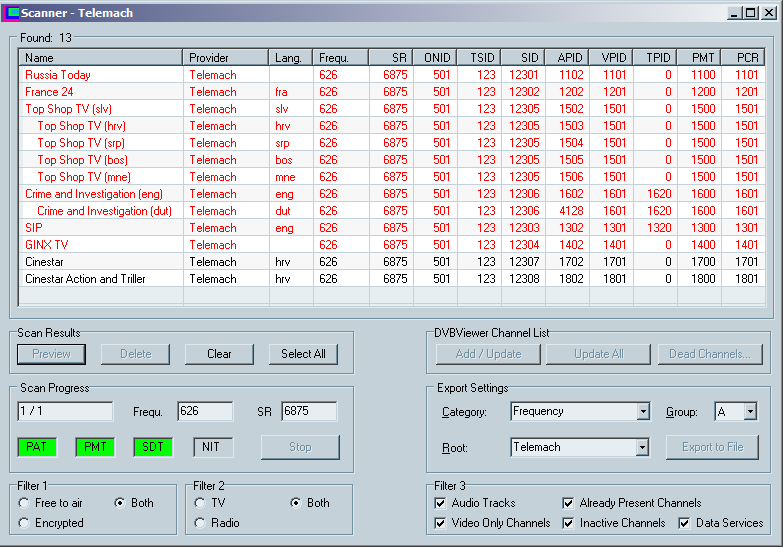
Task: Click the Scanner window title bar icon
Action: pos(11,13)
